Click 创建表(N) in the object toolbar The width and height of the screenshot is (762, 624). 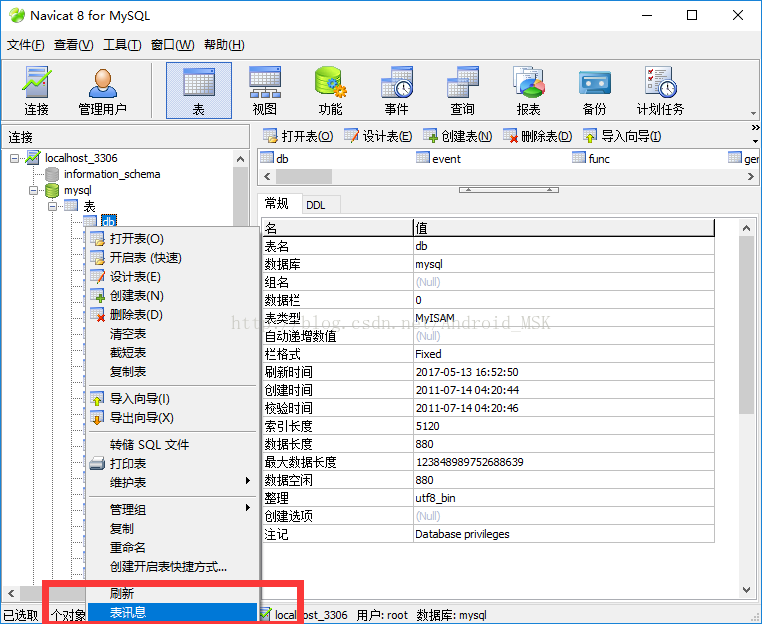pyautogui.click(x=457, y=136)
